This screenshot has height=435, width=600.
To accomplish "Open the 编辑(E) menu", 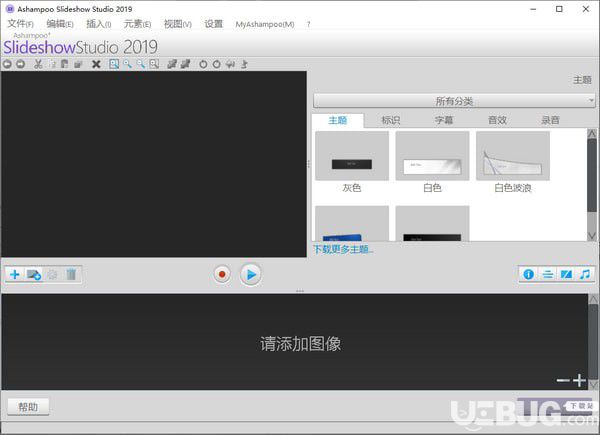I will coord(60,24).
